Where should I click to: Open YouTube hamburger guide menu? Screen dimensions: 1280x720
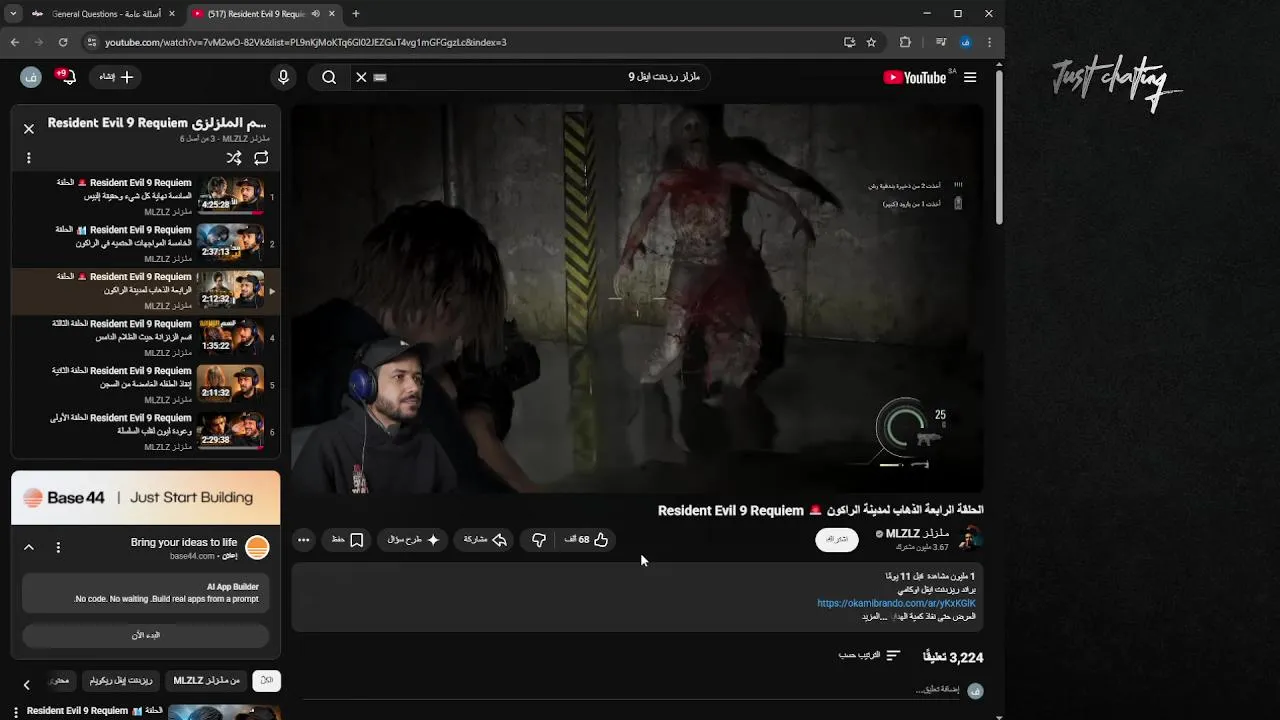(970, 77)
